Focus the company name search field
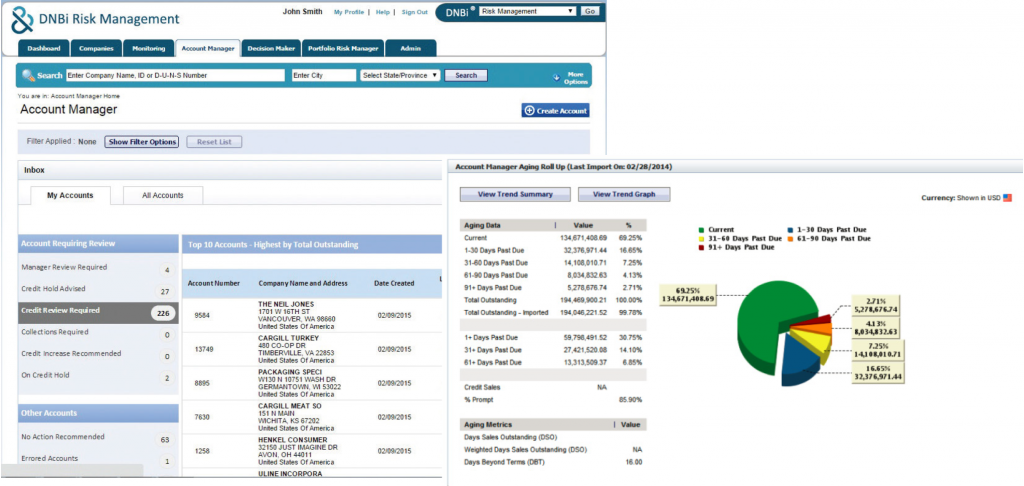 click(175, 76)
